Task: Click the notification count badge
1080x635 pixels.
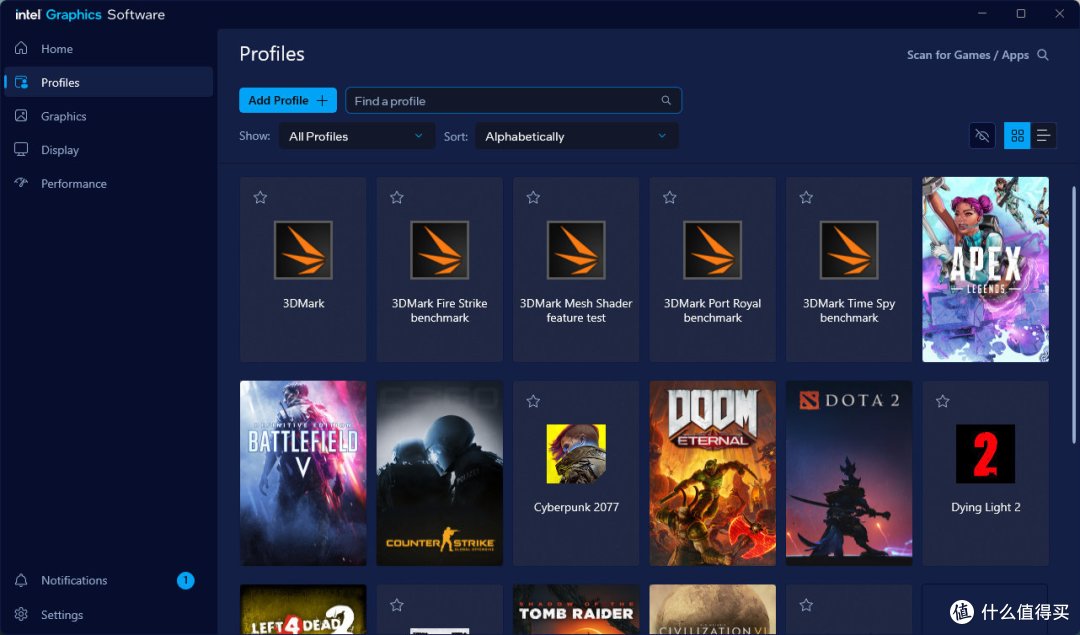Action: click(185, 581)
